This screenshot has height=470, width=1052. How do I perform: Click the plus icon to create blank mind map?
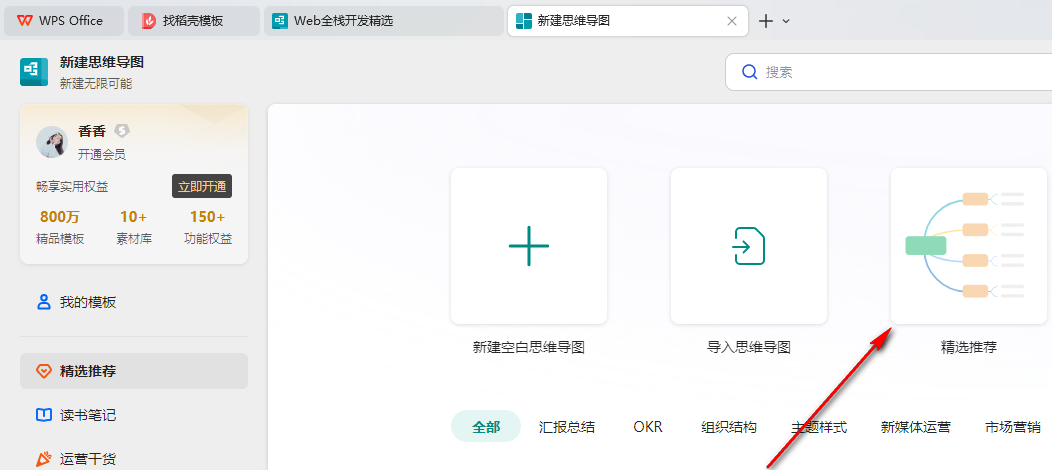529,246
